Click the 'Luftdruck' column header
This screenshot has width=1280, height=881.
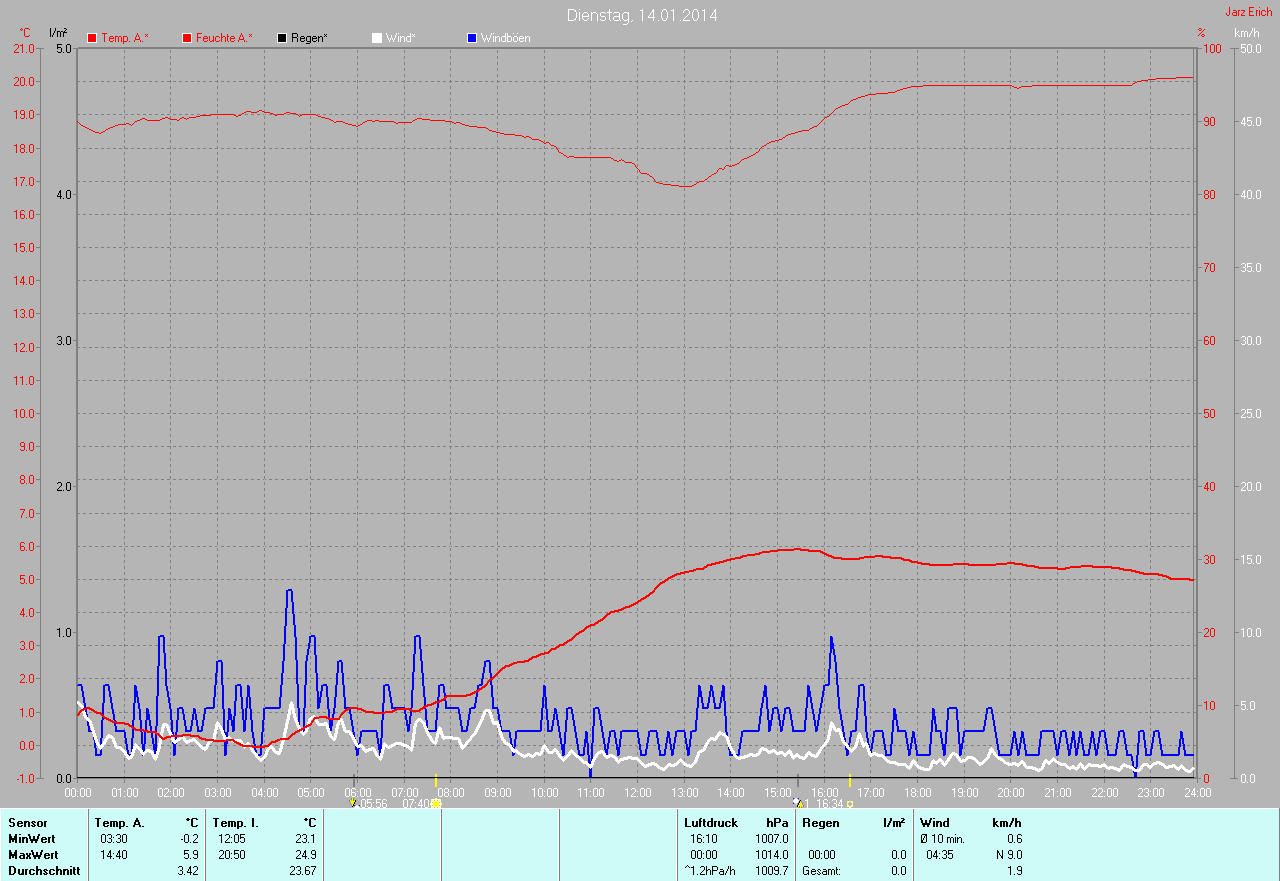(x=711, y=822)
